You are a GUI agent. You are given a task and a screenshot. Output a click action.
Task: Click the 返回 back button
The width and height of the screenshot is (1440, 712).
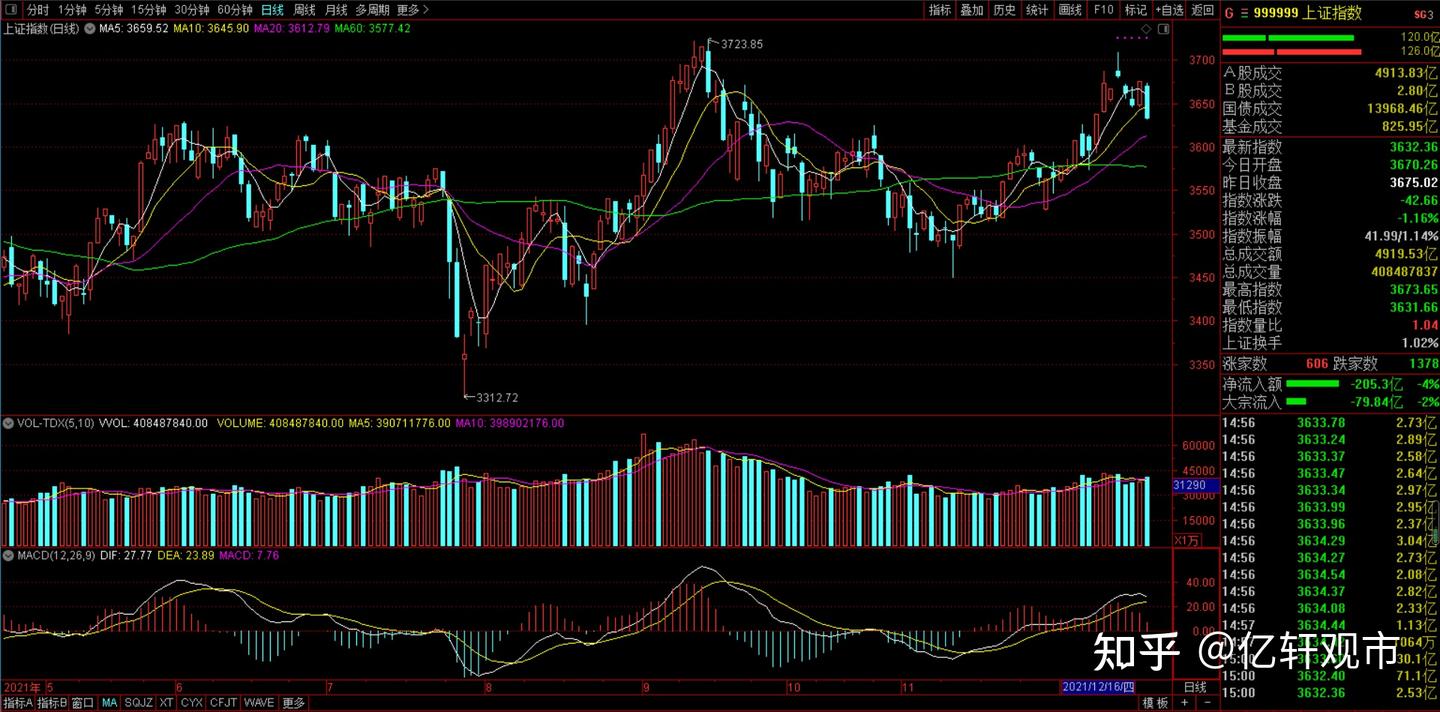coord(1202,10)
